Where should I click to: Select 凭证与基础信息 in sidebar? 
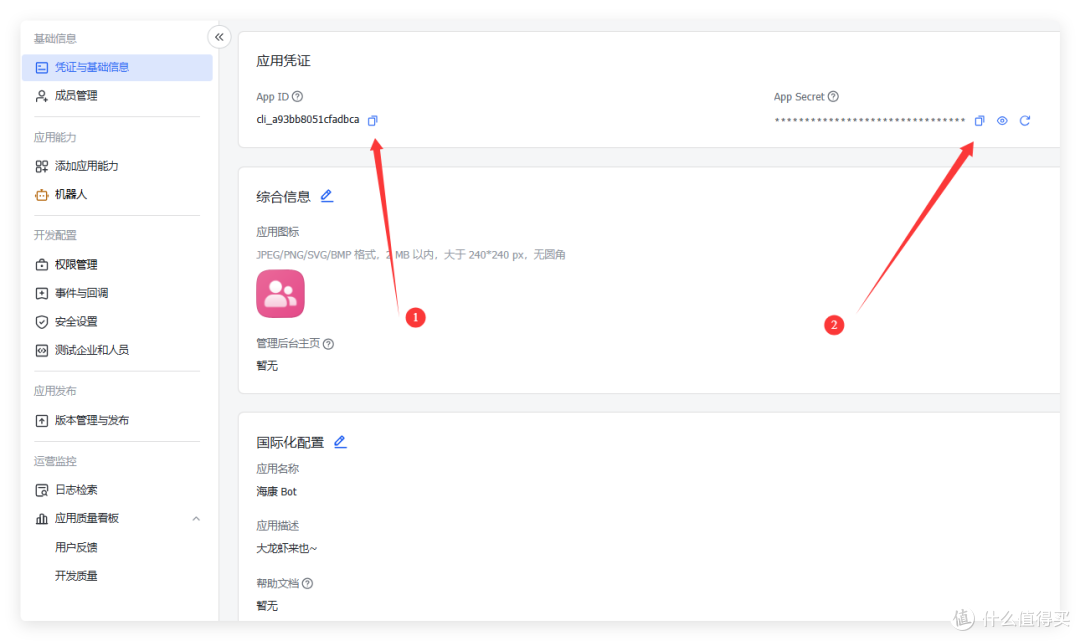(117, 67)
